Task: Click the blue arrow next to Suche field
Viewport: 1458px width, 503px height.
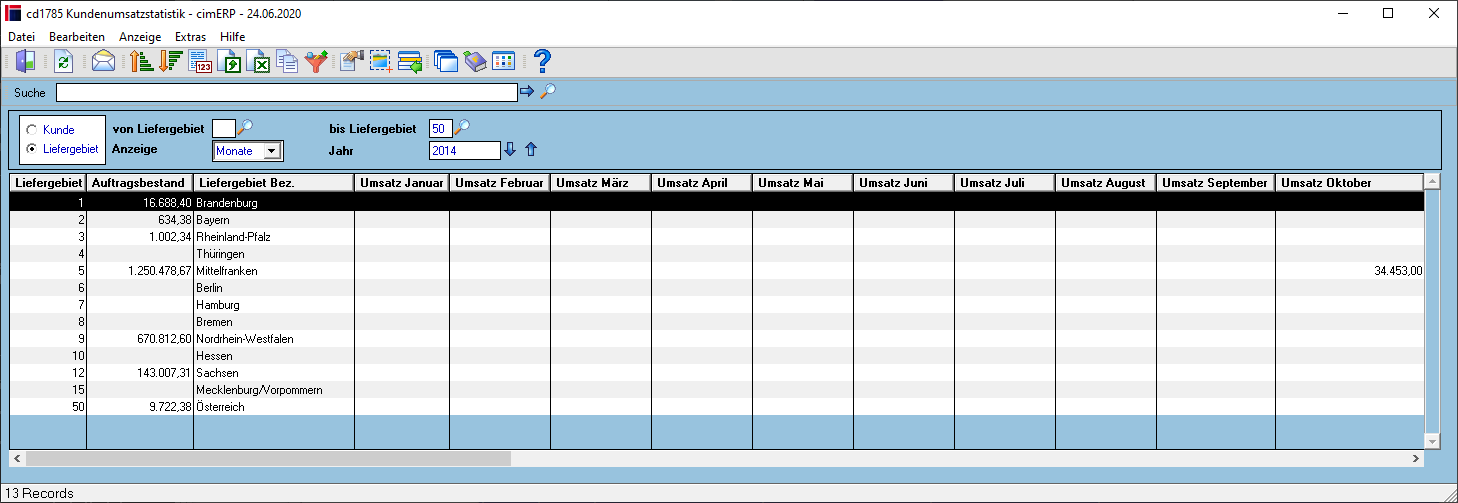Action: (527, 92)
